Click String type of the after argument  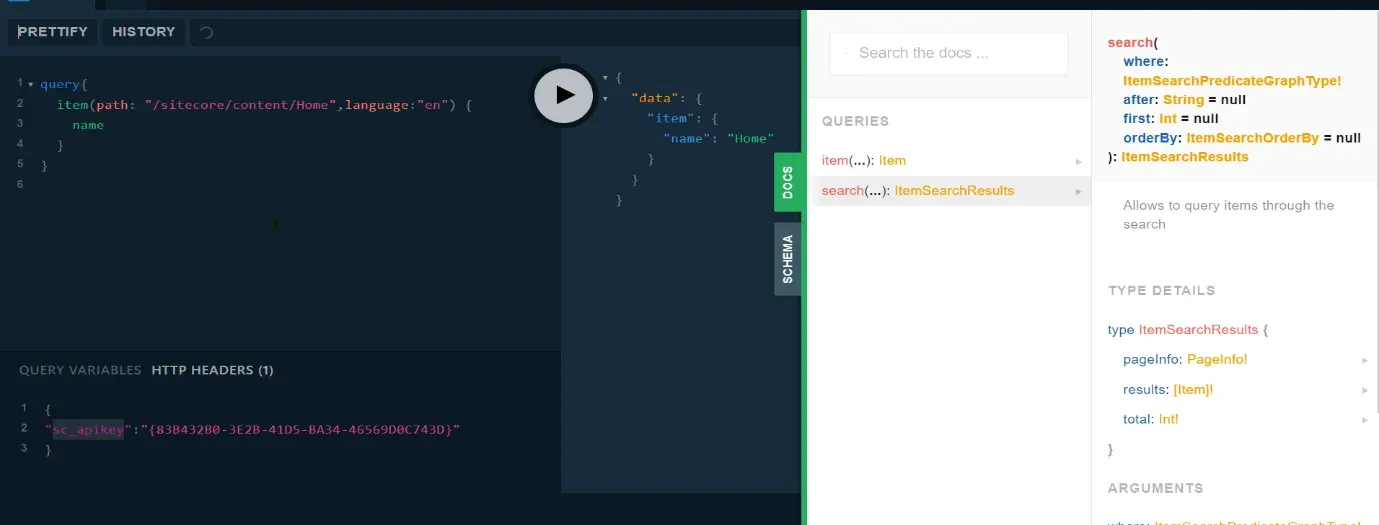[1183, 100]
